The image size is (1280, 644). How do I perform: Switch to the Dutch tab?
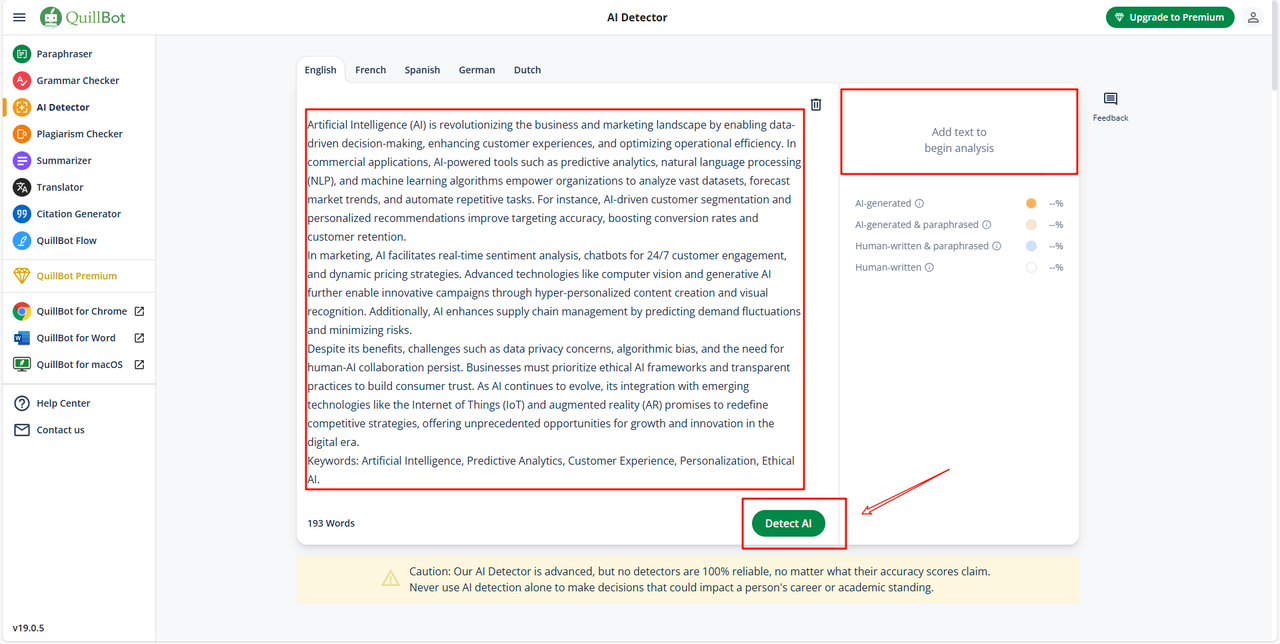tap(527, 70)
